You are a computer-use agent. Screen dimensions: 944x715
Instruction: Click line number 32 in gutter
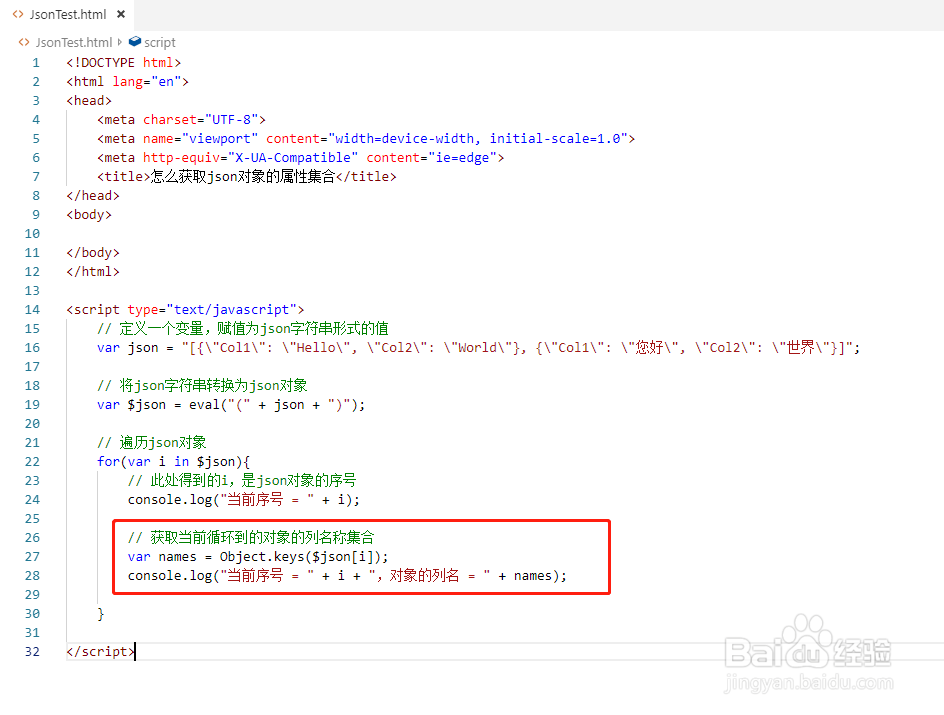click(32, 652)
